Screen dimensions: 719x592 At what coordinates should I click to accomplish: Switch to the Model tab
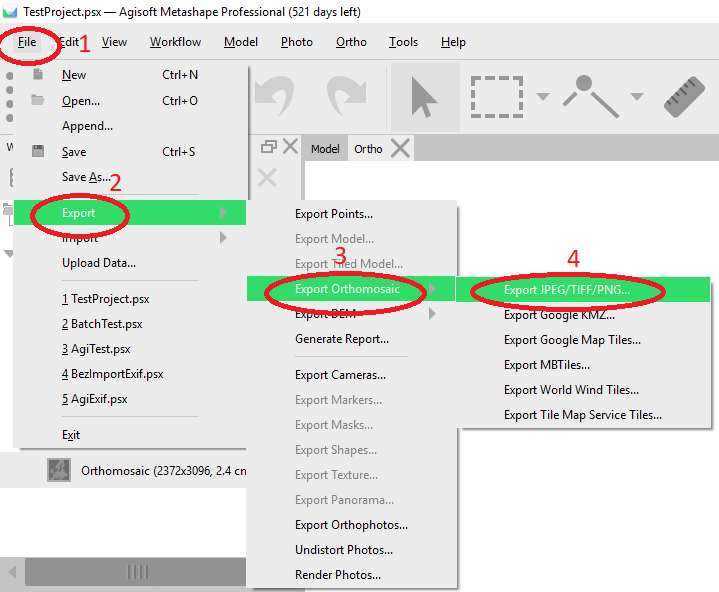pos(325,149)
